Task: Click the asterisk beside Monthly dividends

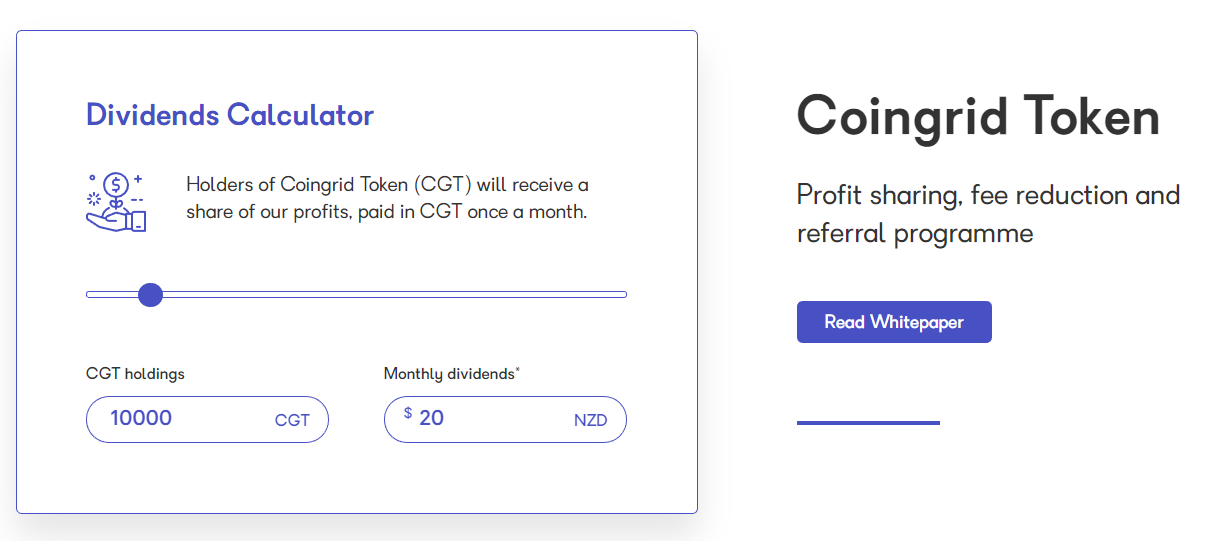Action: [517, 370]
